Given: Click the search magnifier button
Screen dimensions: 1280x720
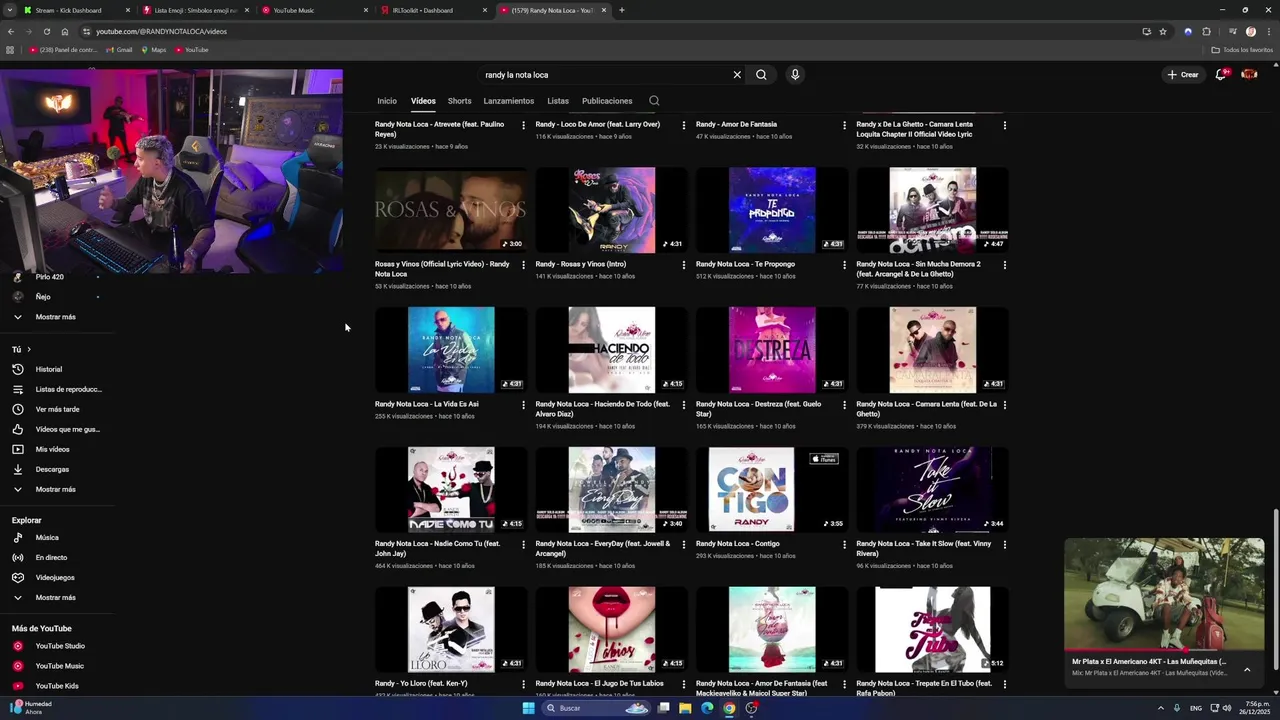Looking at the screenshot, I should (761, 75).
